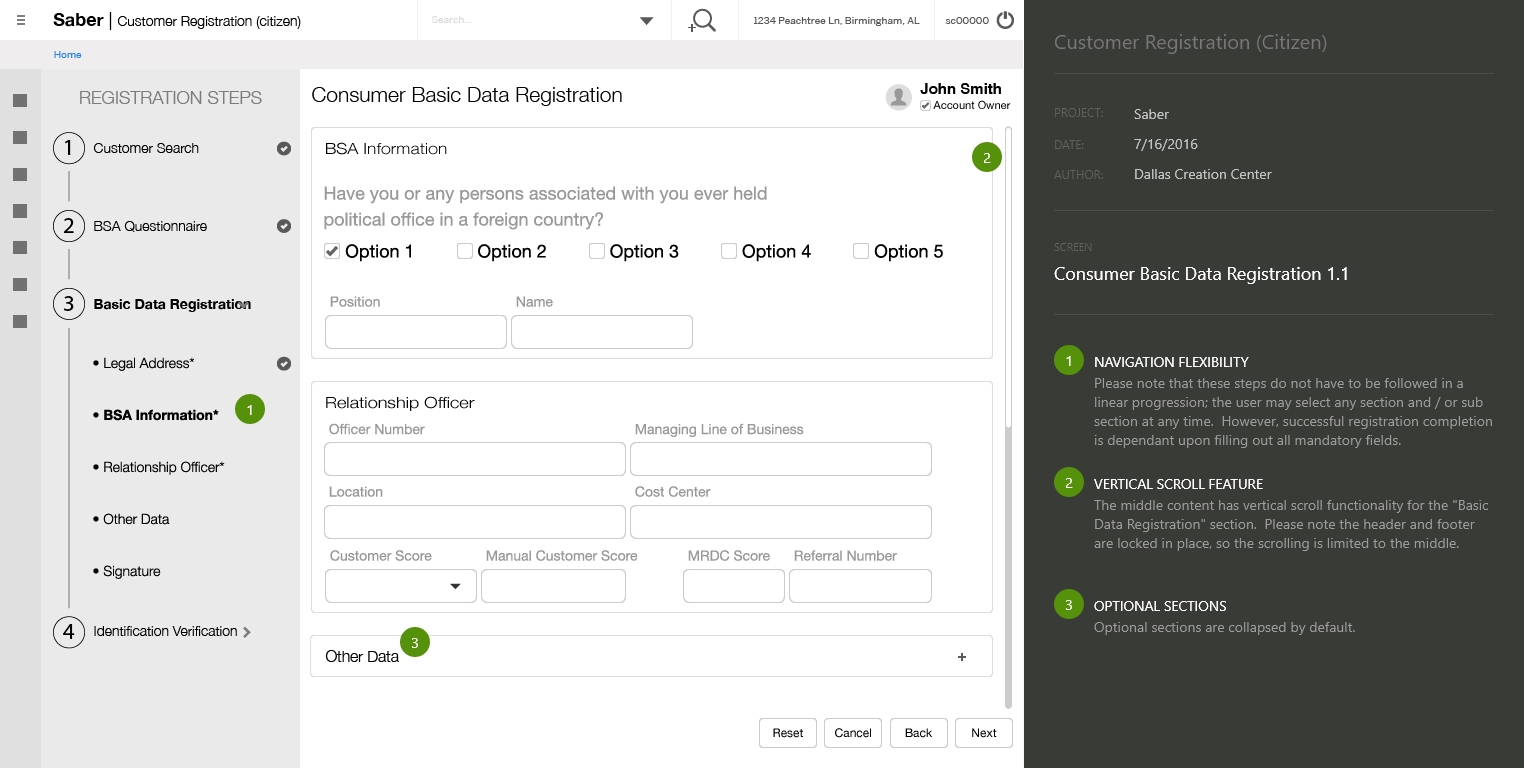
Task: Go to Customer Search step
Action: tap(146, 148)
